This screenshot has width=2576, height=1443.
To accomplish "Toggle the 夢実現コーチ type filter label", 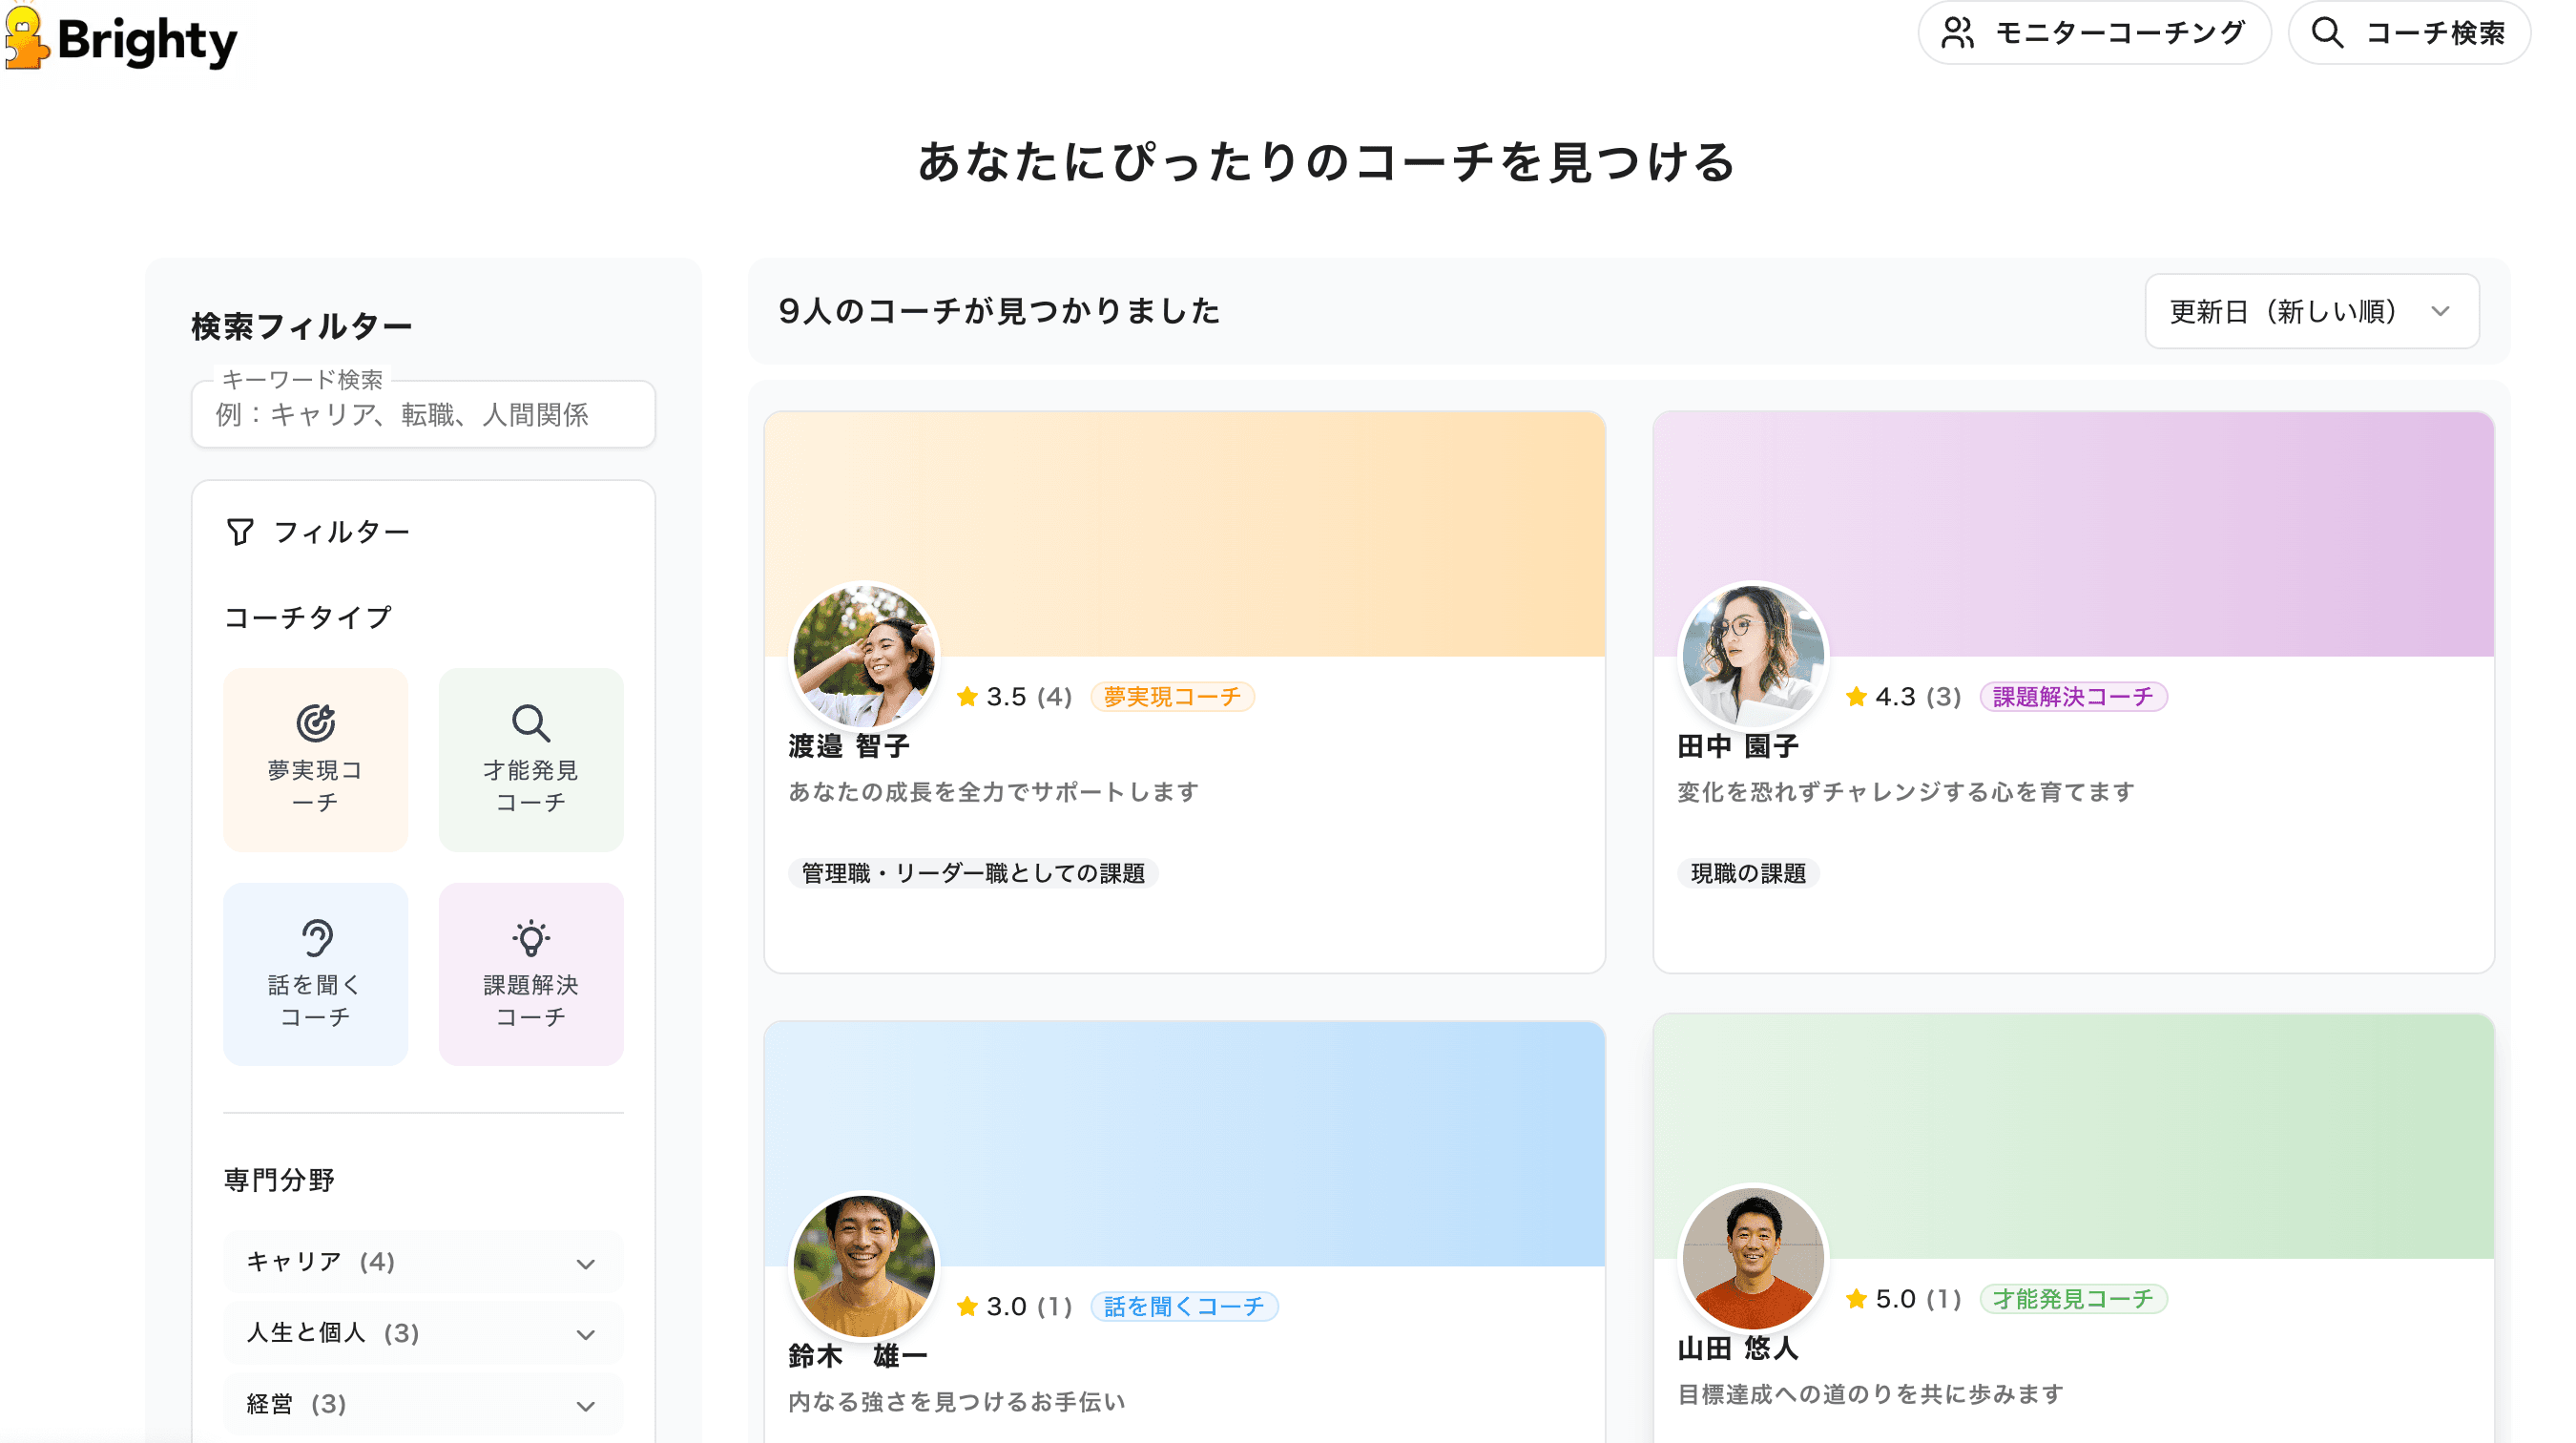I will click(x=315, y=786).
